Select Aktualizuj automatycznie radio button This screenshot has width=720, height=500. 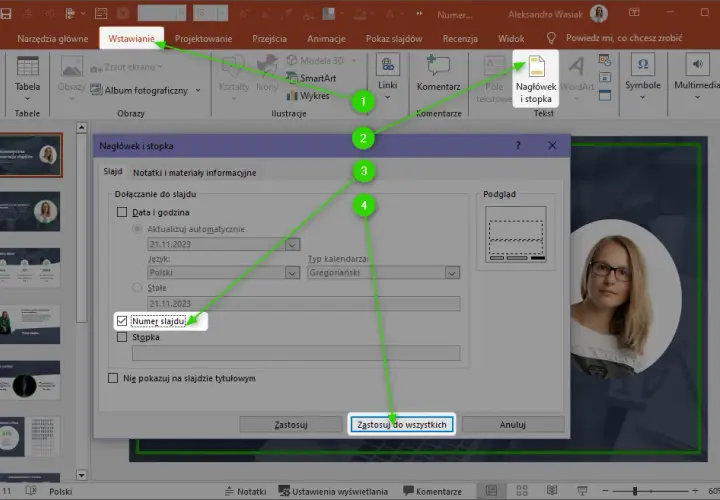[x=137, y=229]
